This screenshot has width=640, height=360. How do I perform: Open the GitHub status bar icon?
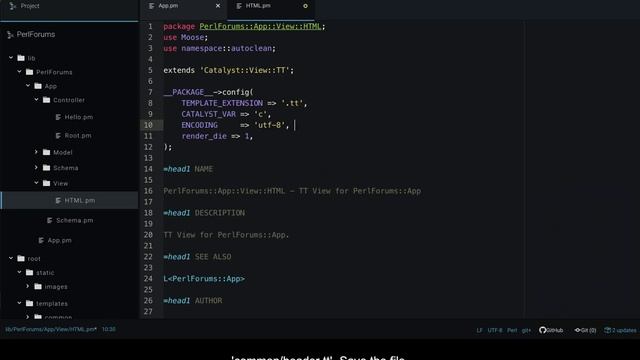click(x=551, y=330)
